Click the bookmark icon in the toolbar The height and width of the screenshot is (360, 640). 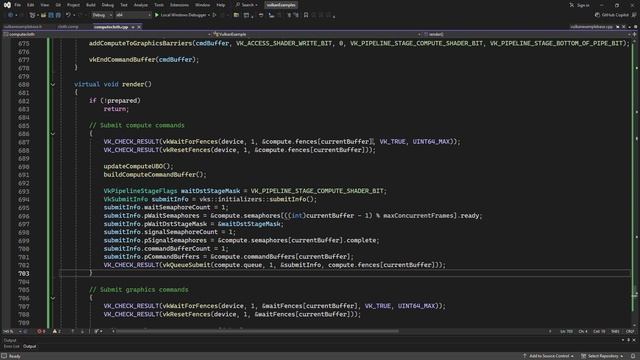click(306, 15)
